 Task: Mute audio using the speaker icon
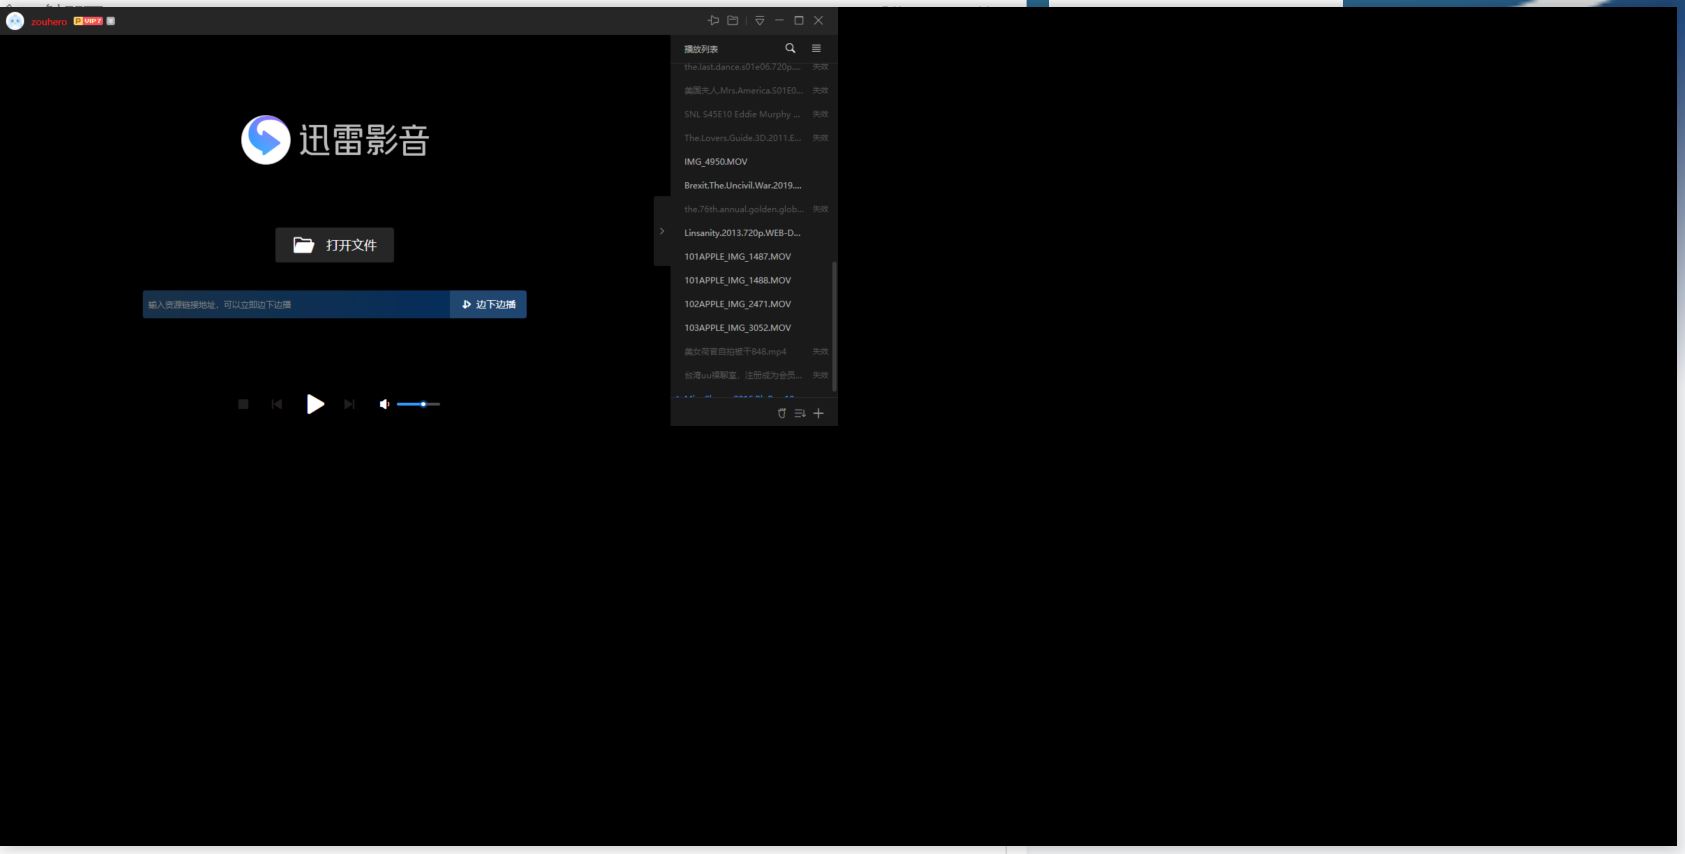point(384,404)
